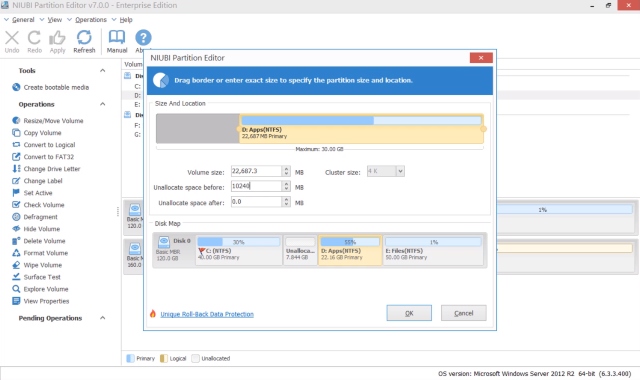Click the gray unallocated area before D:

(198, 128)
